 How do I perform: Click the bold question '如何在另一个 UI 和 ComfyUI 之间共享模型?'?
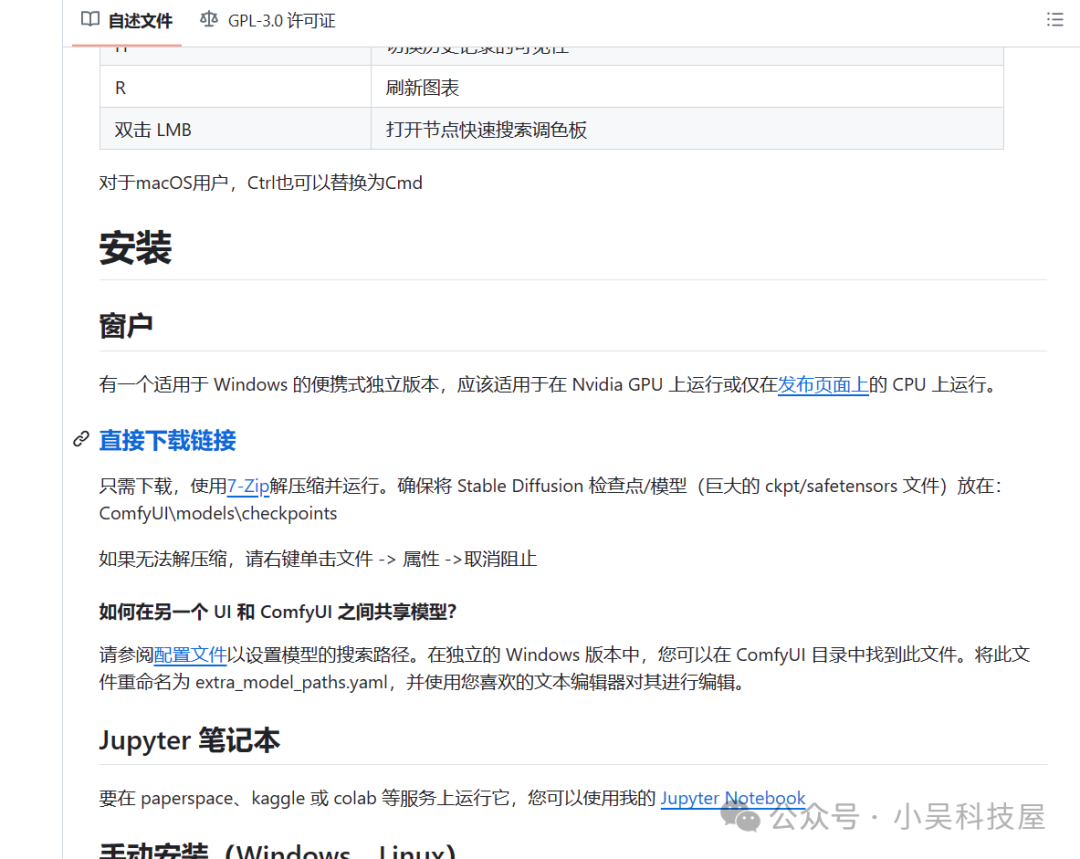coord(278,612)
